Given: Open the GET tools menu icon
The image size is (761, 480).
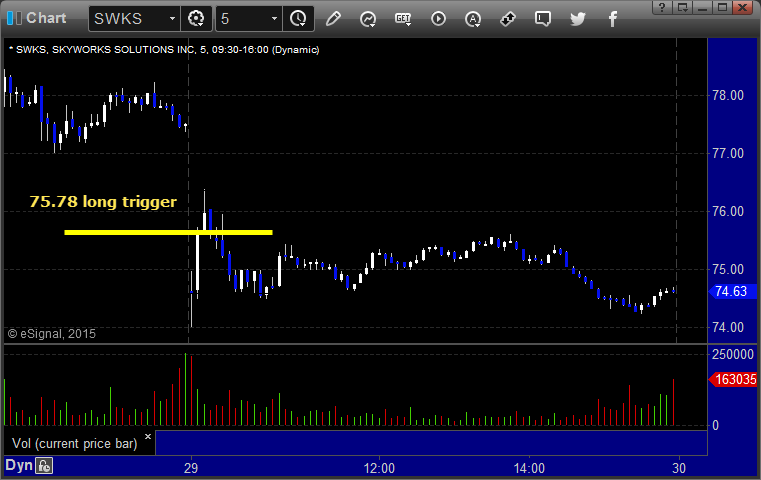Looking at the screenshot, I should pyautogui.click(x=403, y=19).
